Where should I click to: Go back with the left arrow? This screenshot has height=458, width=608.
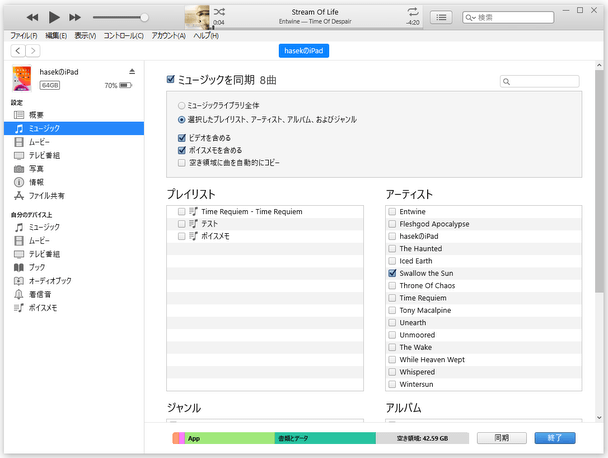18,51
